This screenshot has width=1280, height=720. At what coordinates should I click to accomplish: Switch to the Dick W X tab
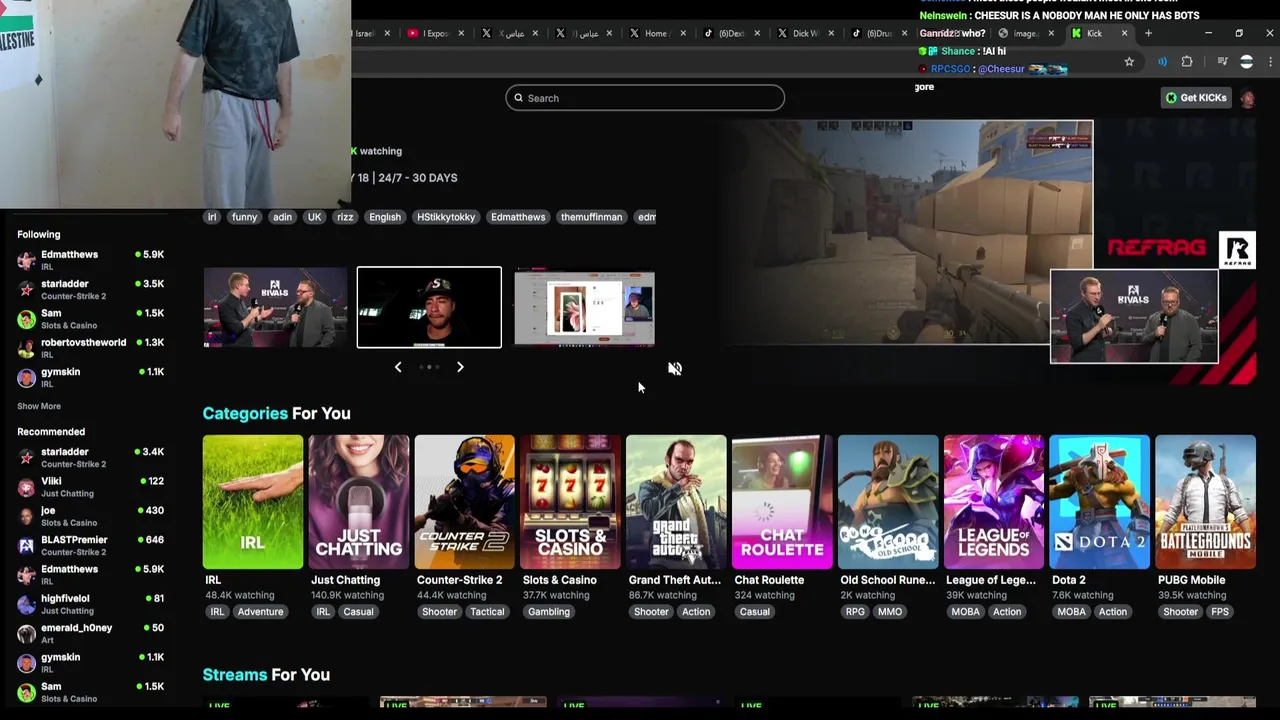[x=803, y=33]
